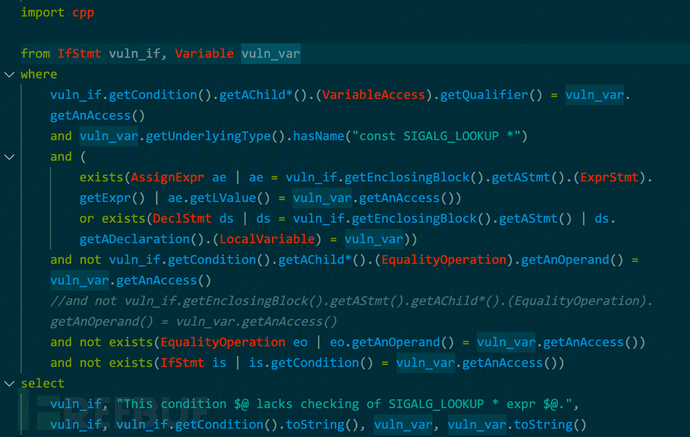Click 'hasName' method call
Image resolution: width=690 pixels, height=437 pixels.
click(319, 136)
